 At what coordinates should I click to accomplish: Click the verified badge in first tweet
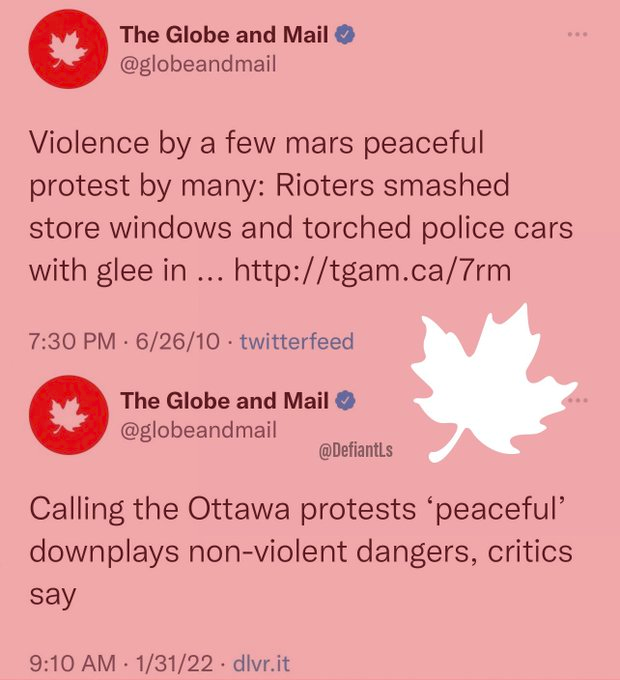tap(346, 35)
